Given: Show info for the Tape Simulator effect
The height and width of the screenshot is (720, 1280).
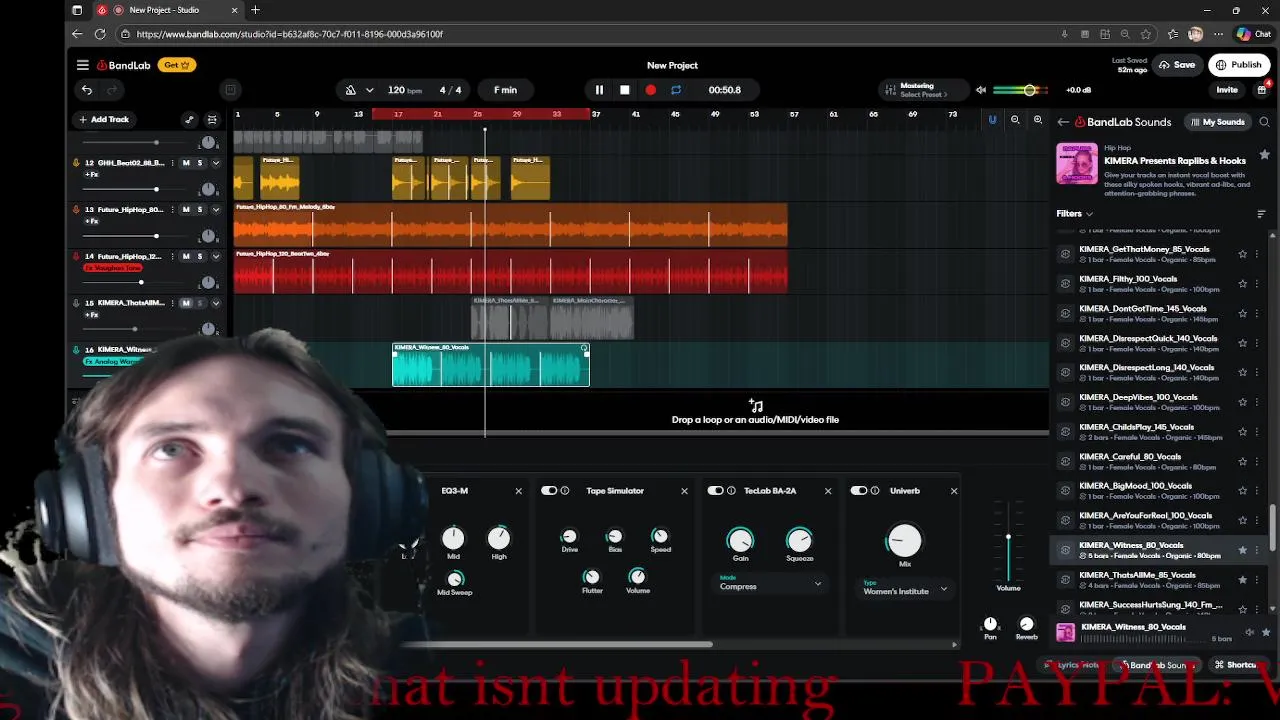Looking at the screenshot, I should click(x=565, y=491).
